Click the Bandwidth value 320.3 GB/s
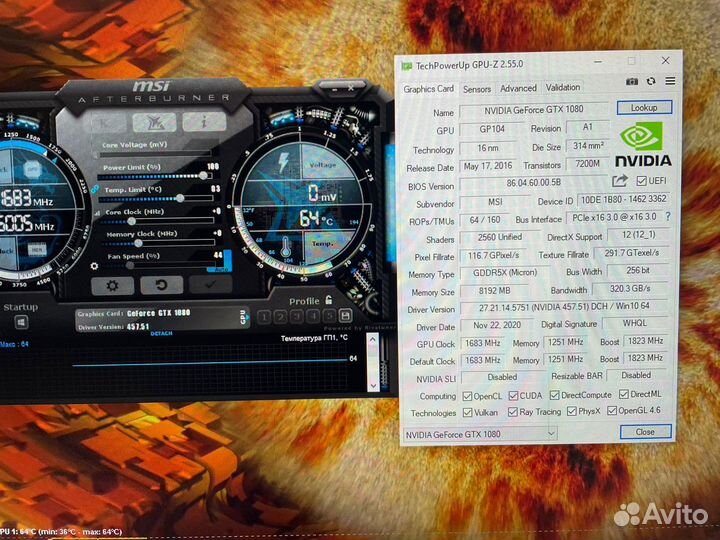 [630, 289]
